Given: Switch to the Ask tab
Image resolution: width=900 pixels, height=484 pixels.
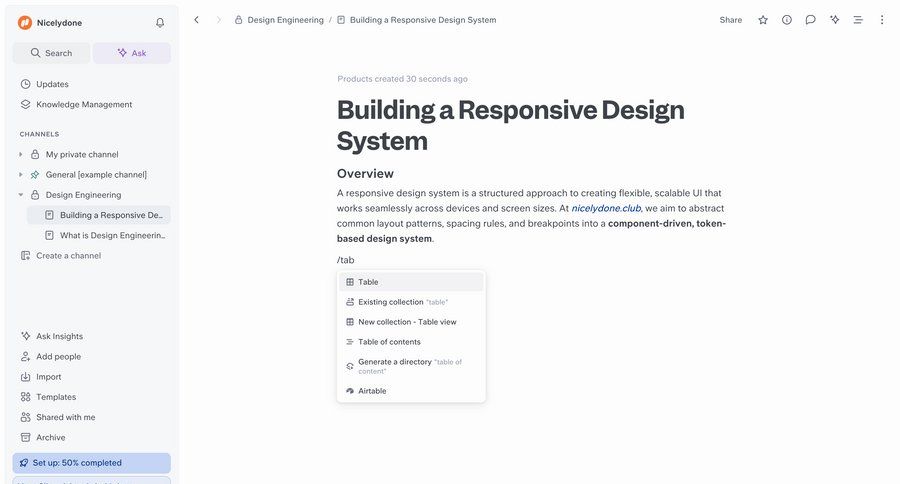Looking at the screenshot, I should coord(131,53).
